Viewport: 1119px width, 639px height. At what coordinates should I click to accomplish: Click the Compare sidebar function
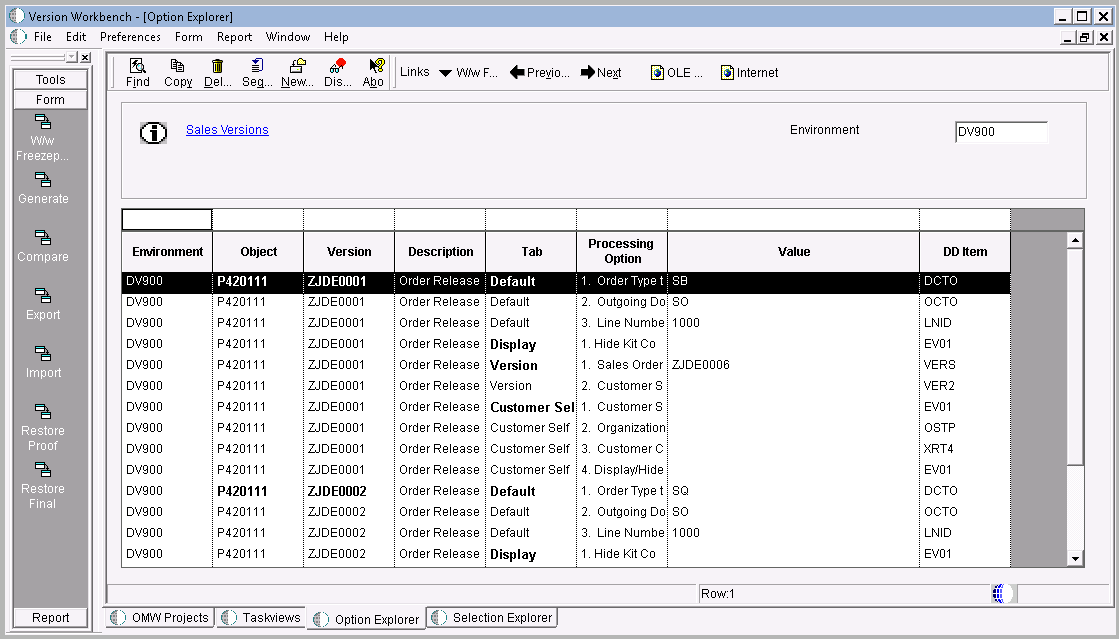(42, 248)
